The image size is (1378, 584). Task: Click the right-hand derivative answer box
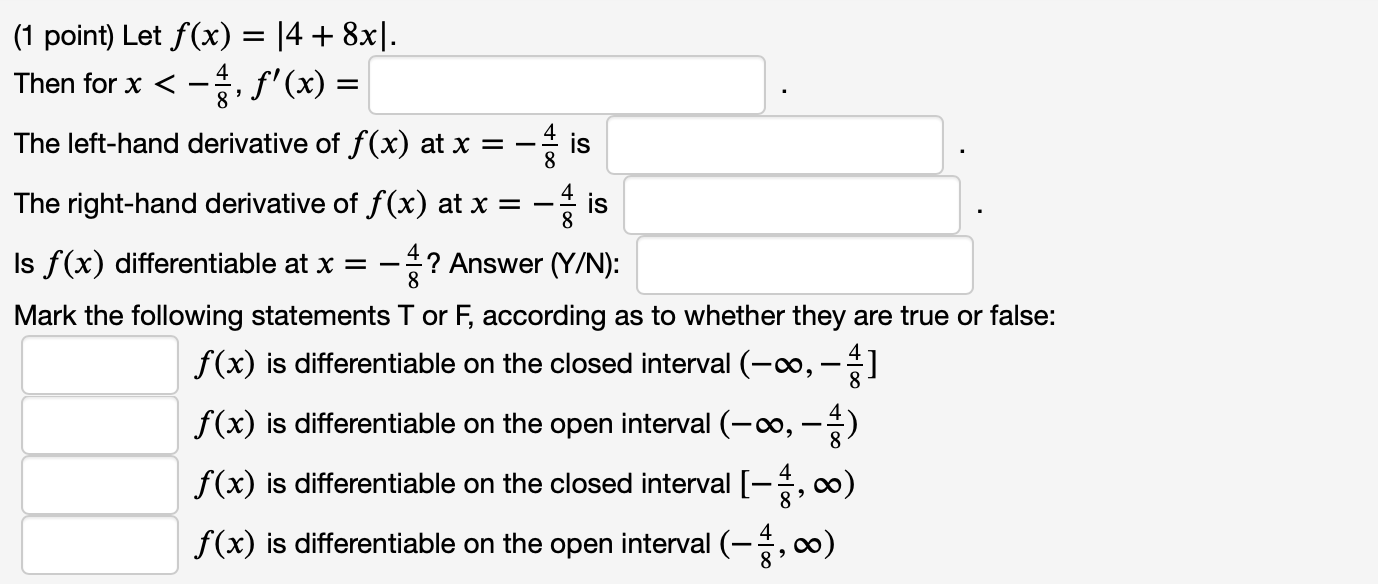click(x=792, y=204)
